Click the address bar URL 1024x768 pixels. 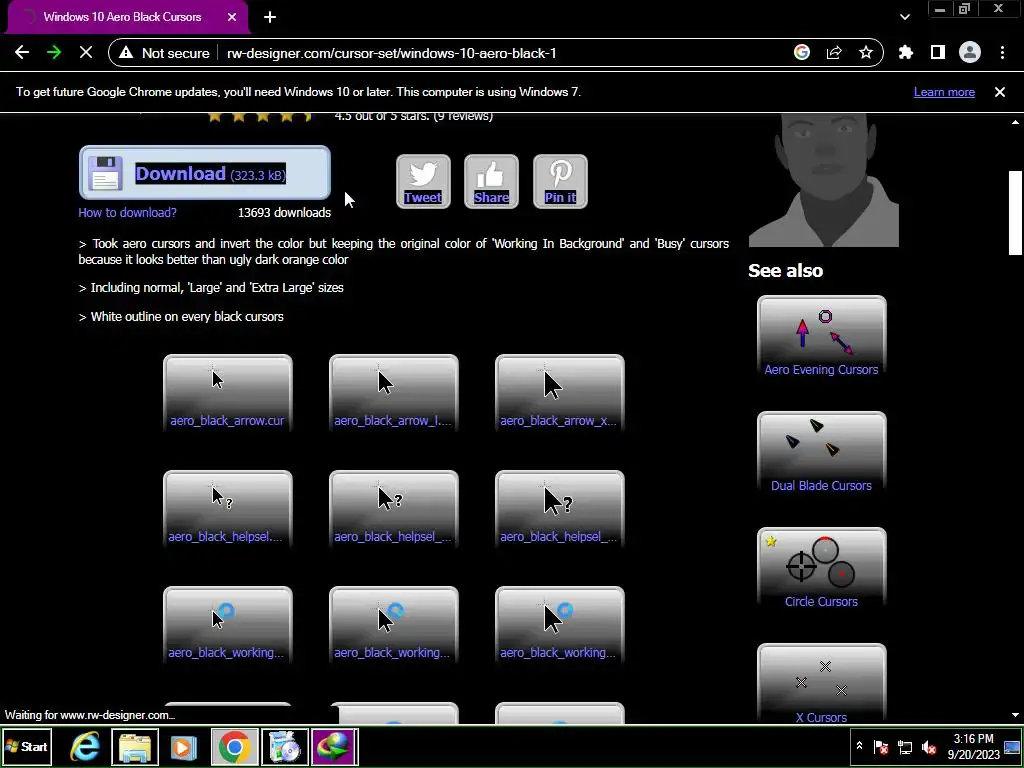(x=391, y=53)
